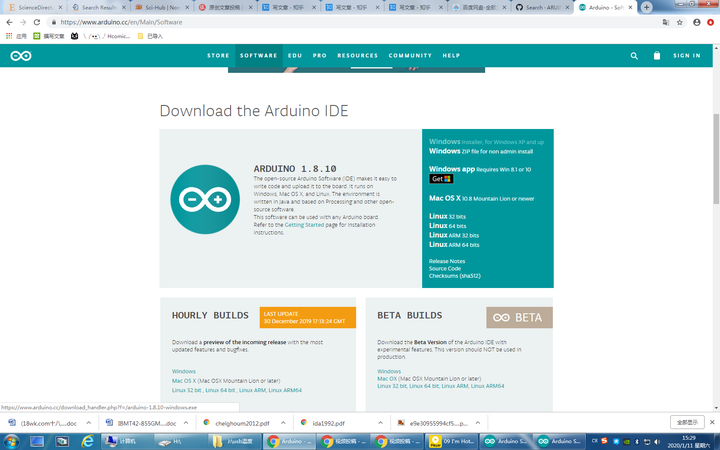Switch to the Sci-Hub browser tab

162,7
